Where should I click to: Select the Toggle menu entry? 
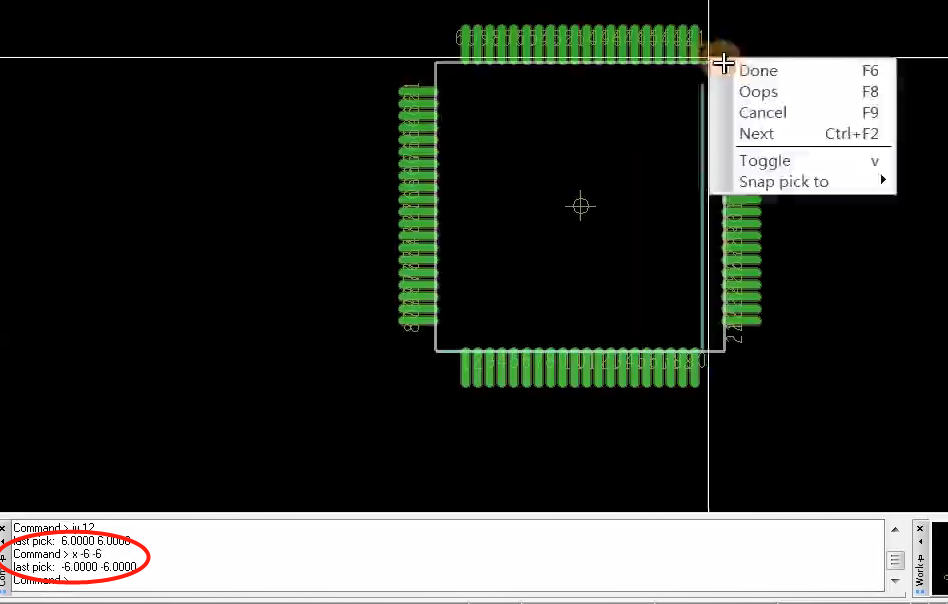pos(764,161)
